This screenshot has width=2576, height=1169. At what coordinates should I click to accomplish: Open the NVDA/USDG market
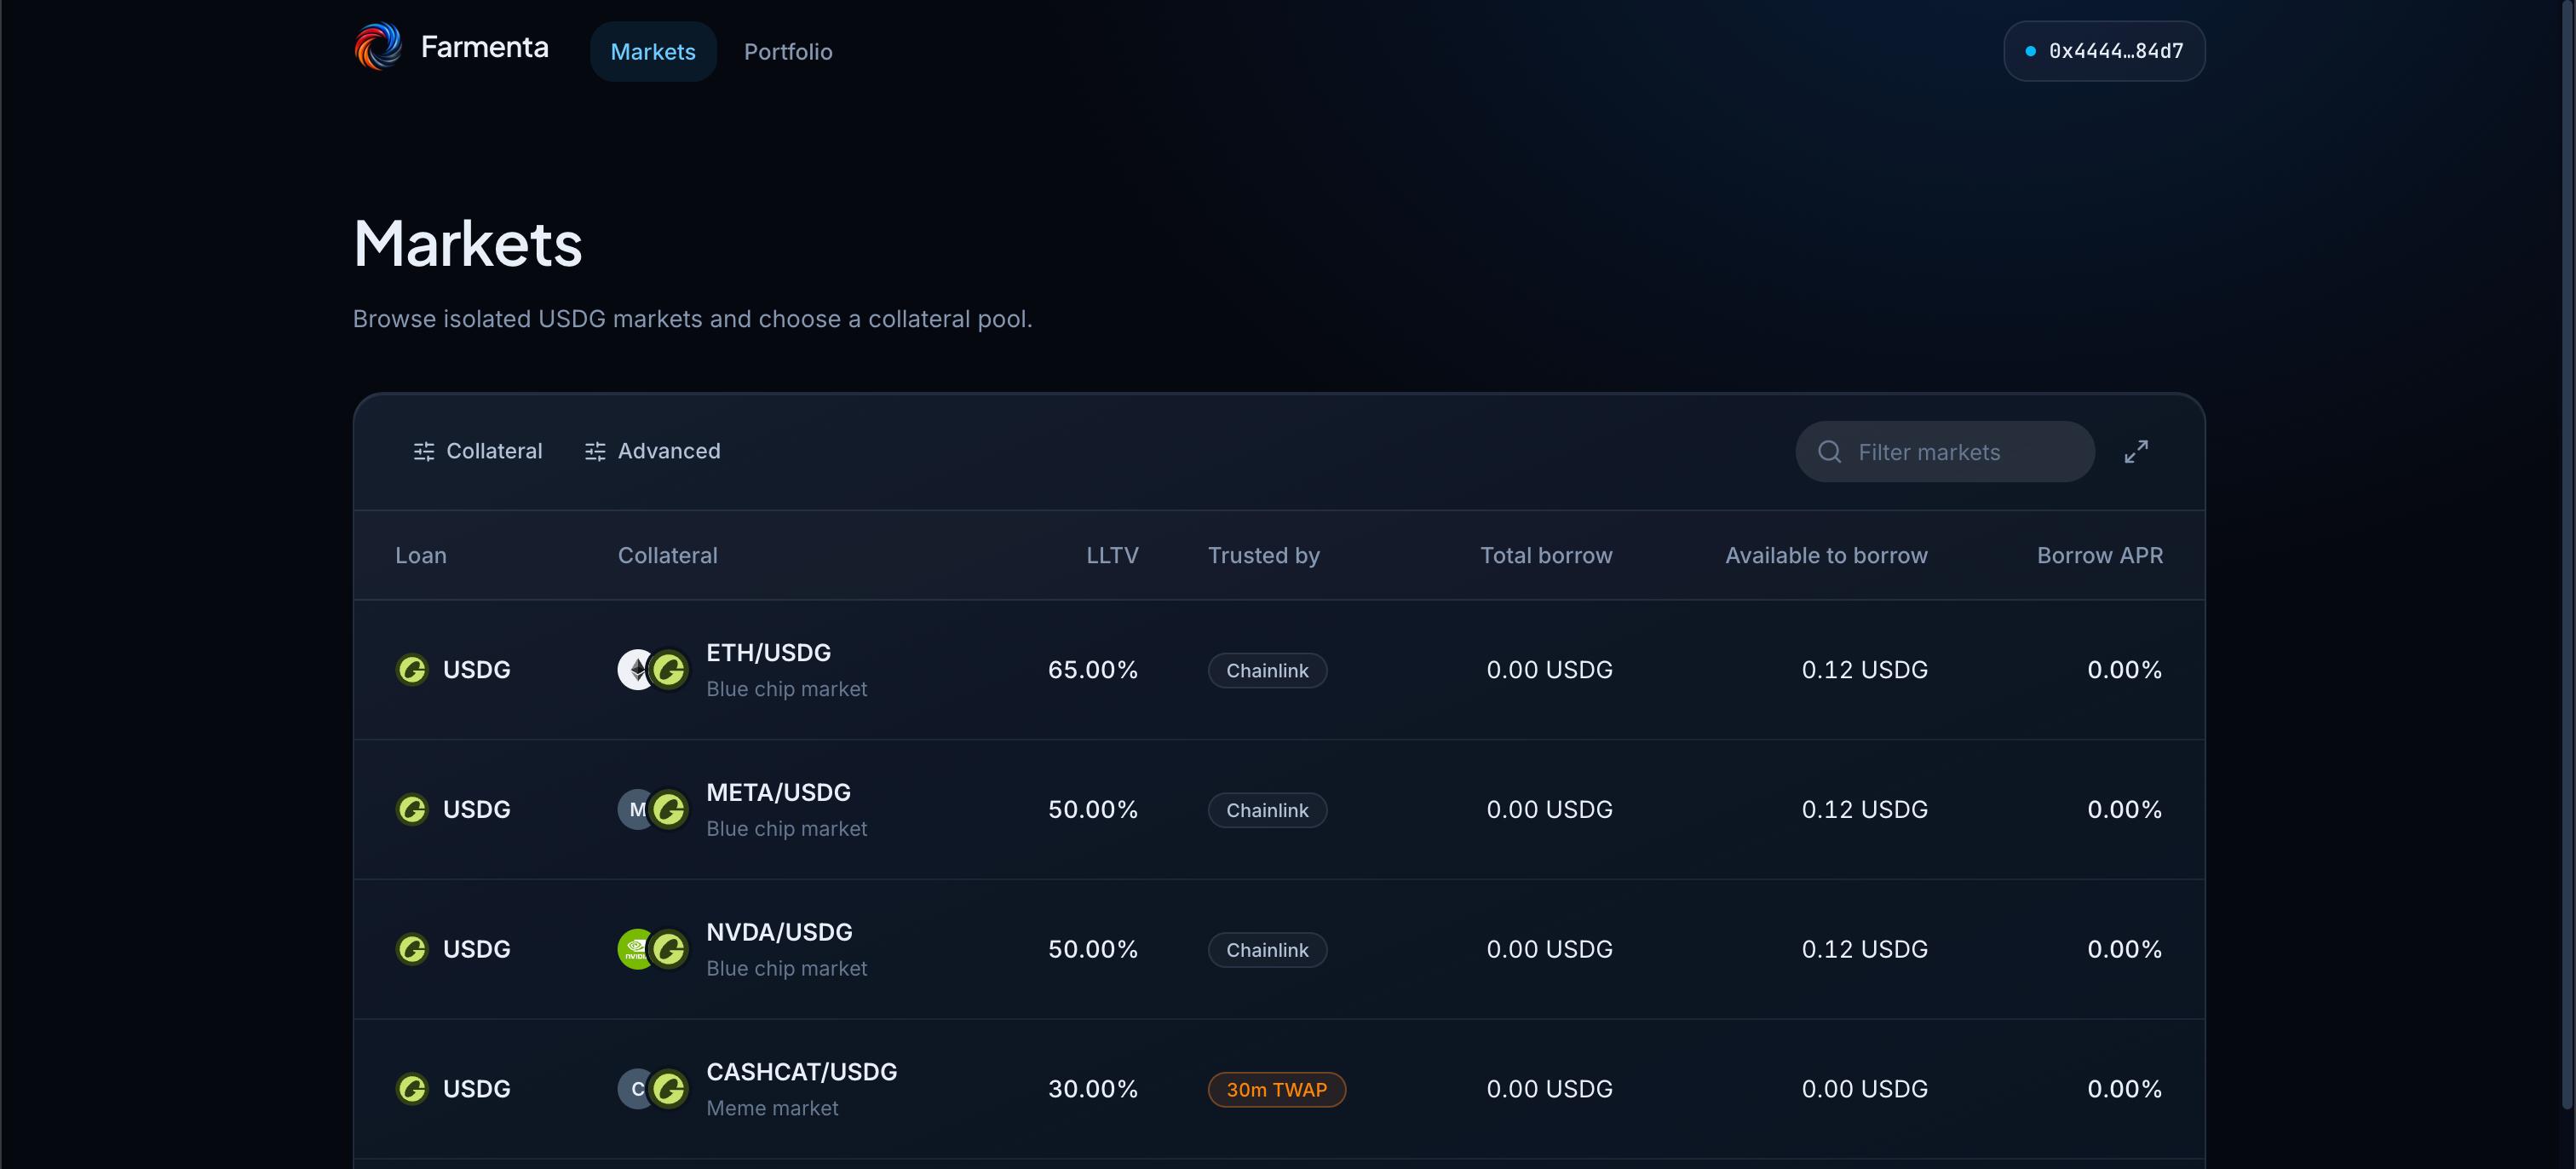[x=1278, y=949]
